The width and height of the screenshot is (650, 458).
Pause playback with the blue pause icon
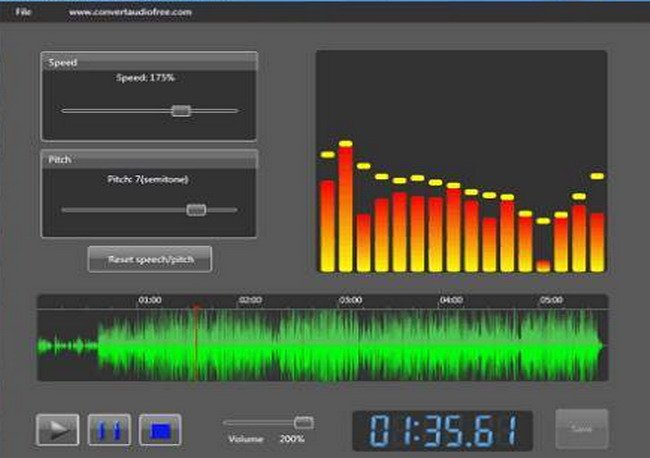[x=109, y=430]
